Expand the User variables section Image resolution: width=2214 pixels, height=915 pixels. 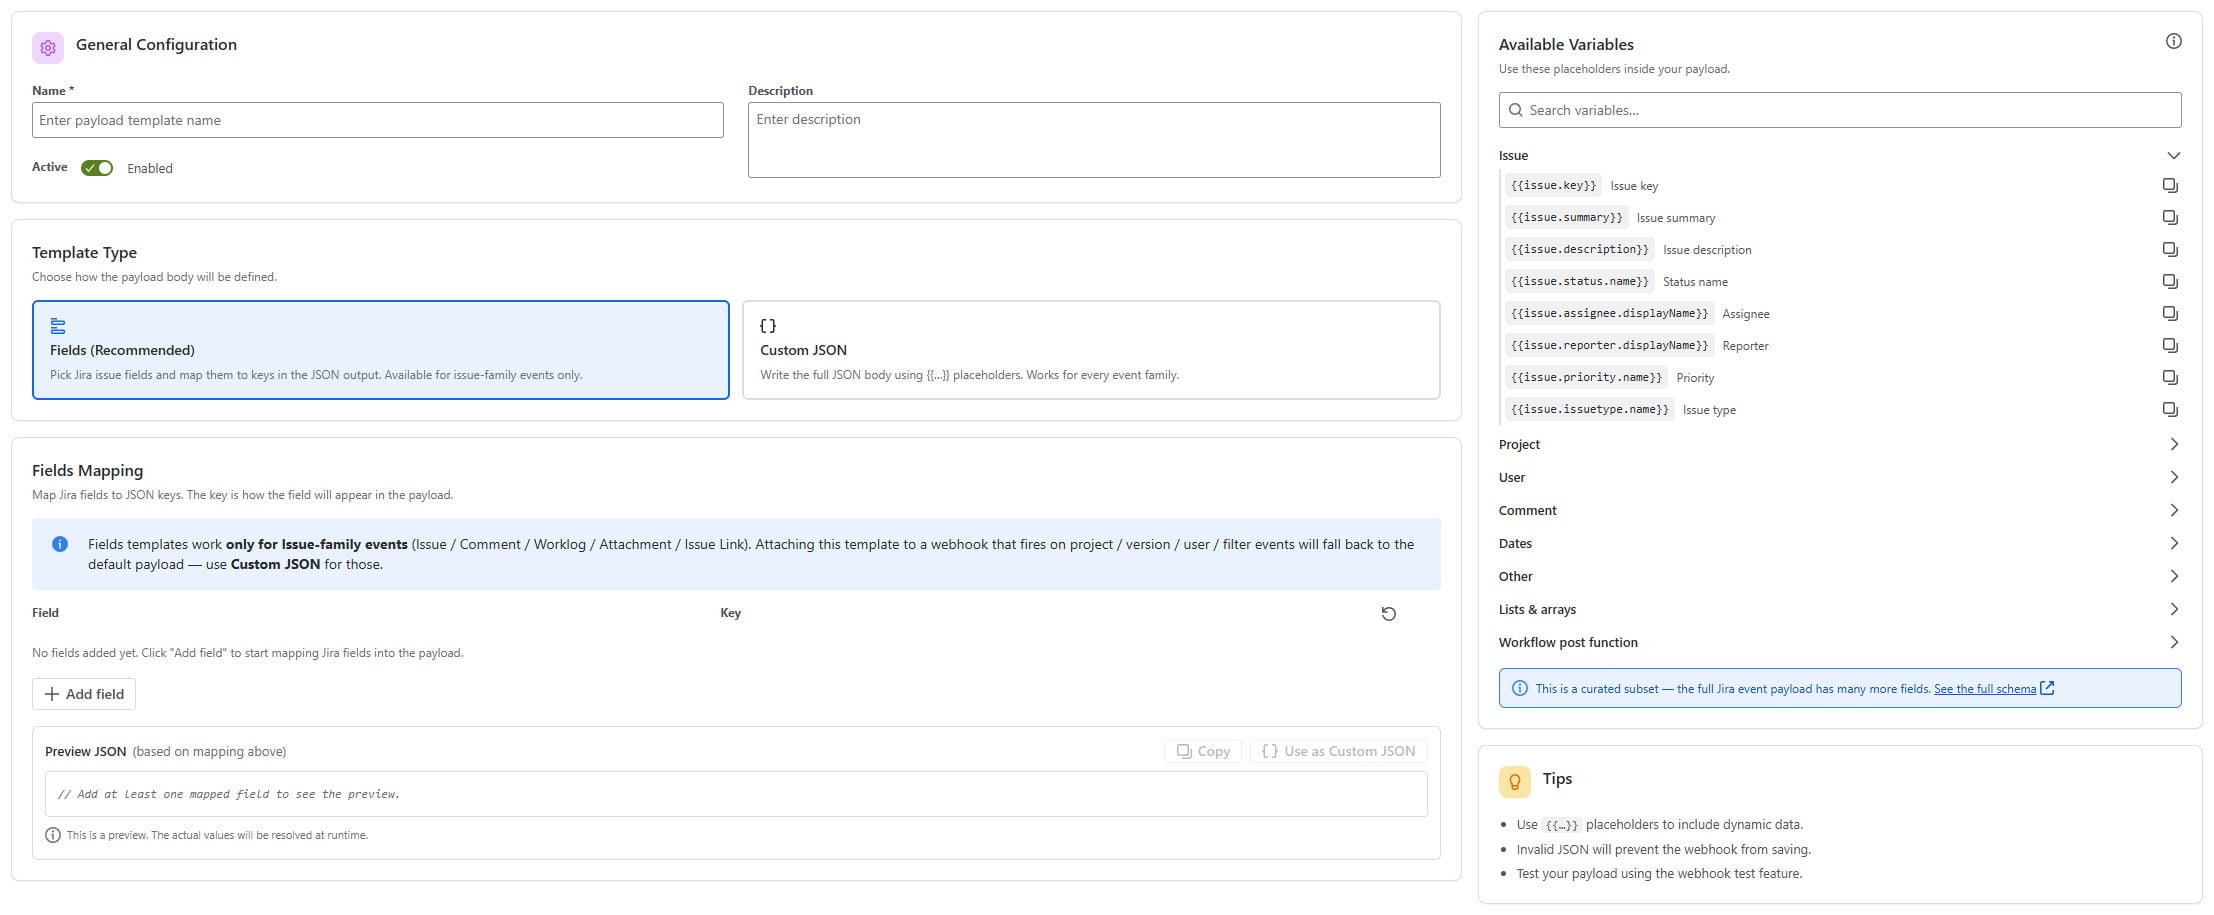(1839, 477)
